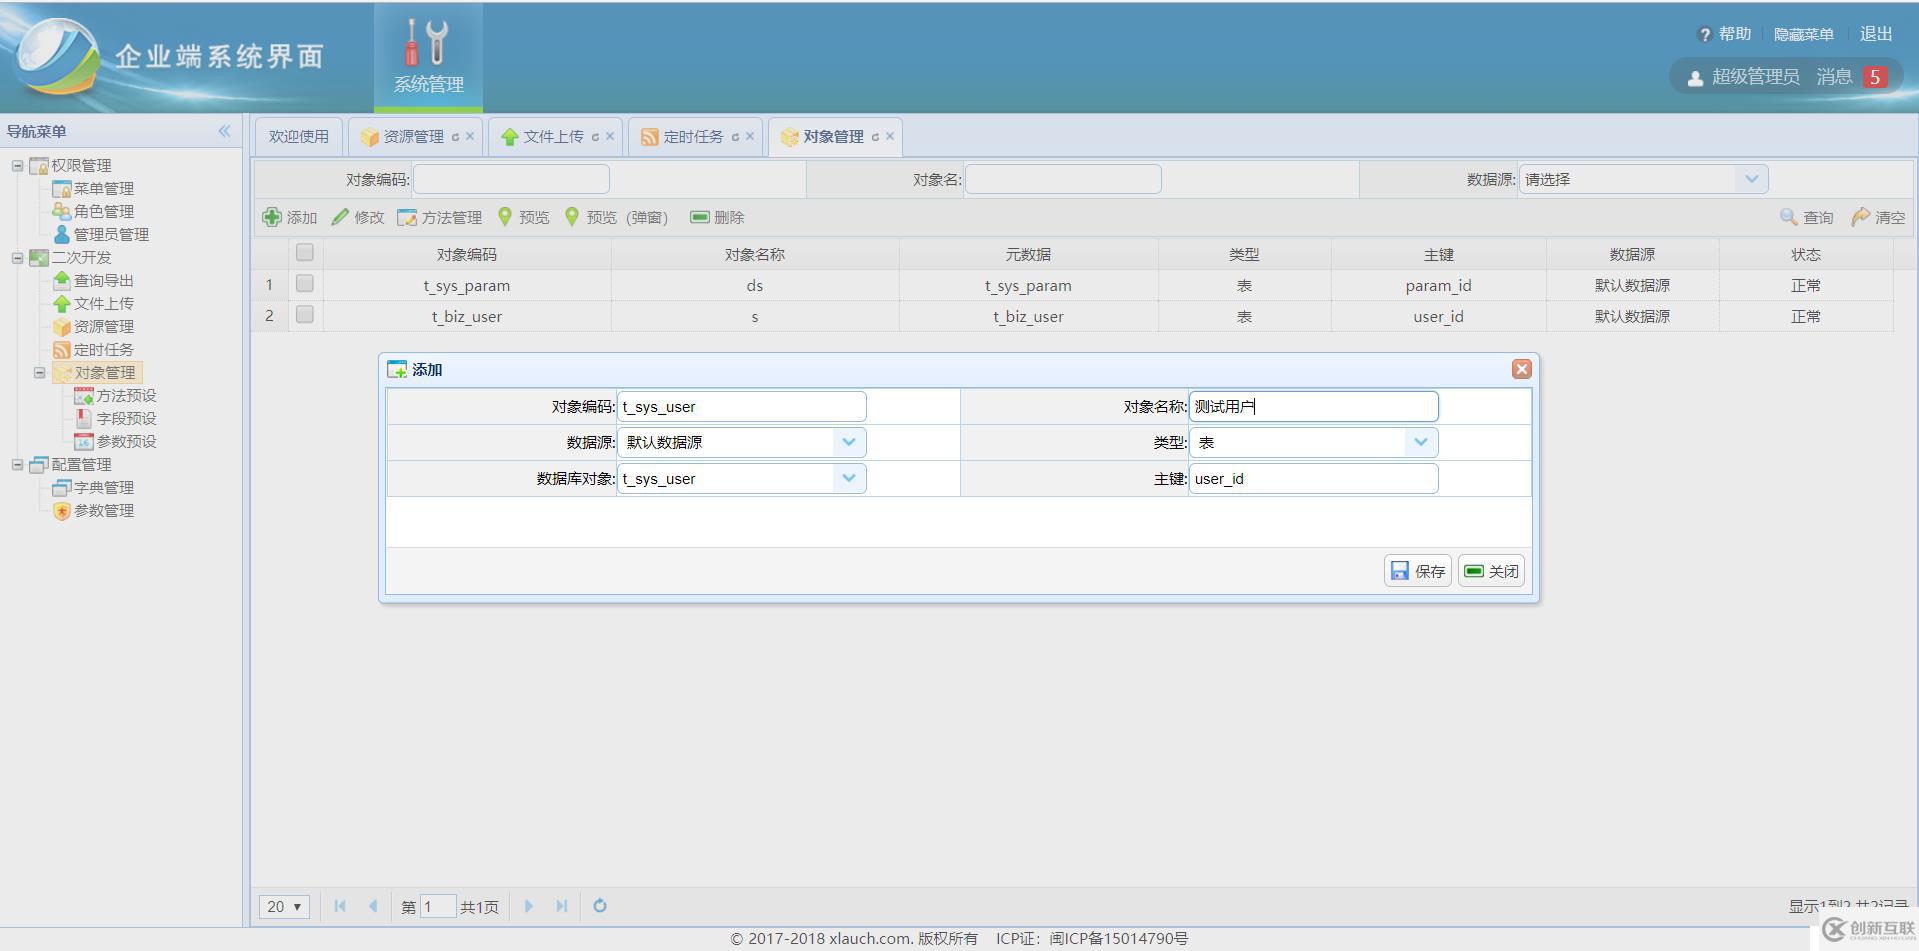This screenshot has height=951, width=1919.
Task: Click into the 对象编码 search input field
Action: (x=511, y=178)
